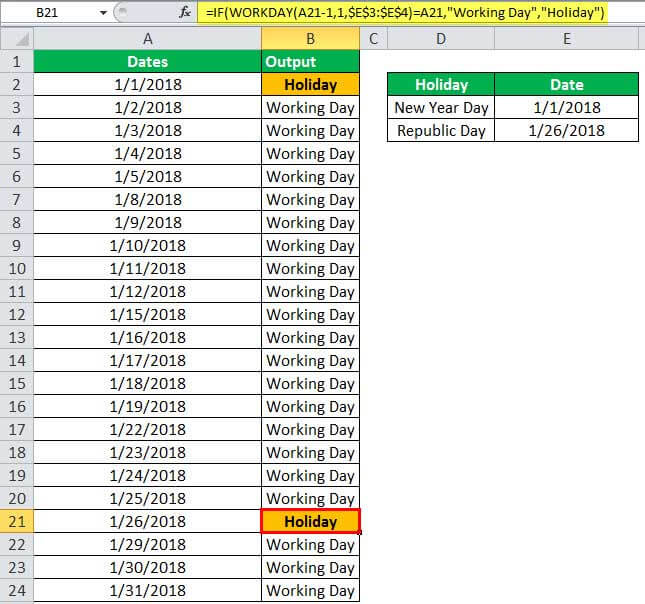
Task: Click the 1/18/2018 date cell
Action: pos(147,384)
